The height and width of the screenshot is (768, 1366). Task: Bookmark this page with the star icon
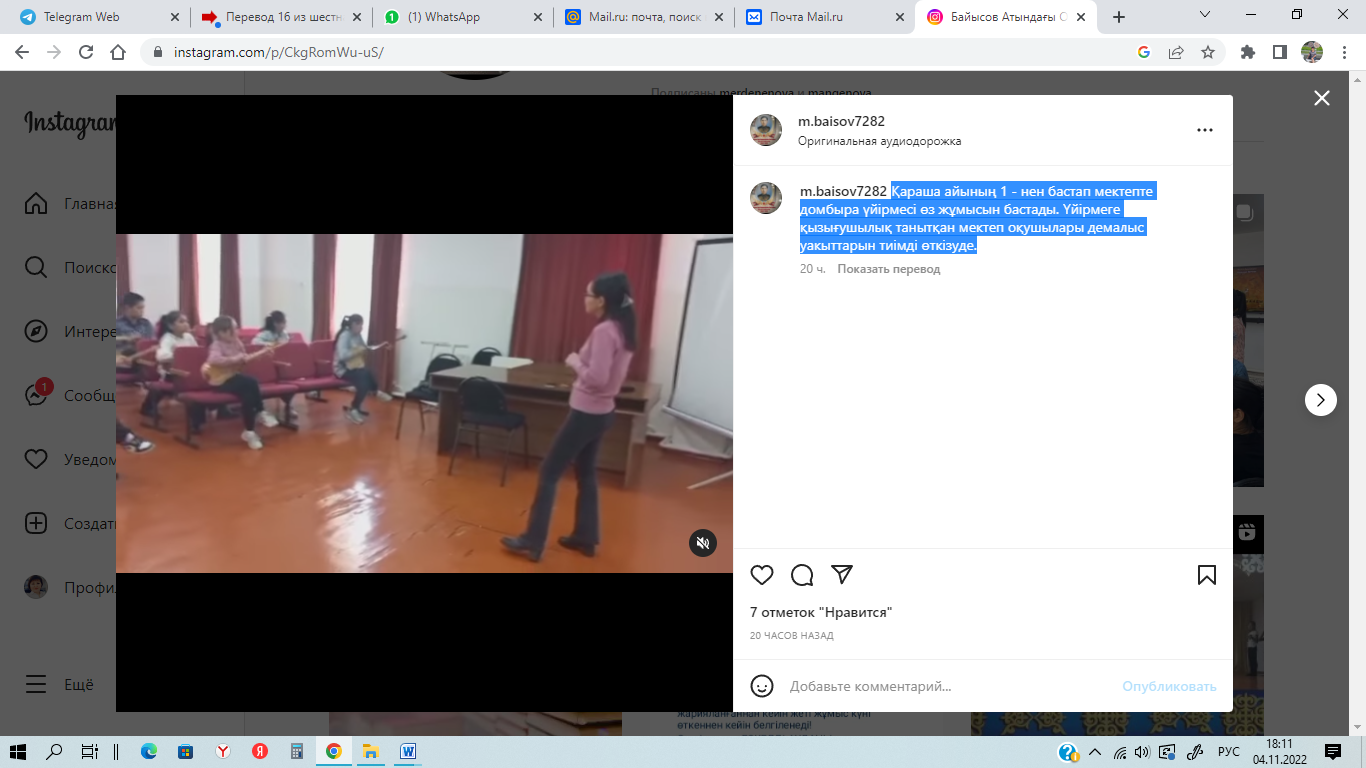point(1207,52)
